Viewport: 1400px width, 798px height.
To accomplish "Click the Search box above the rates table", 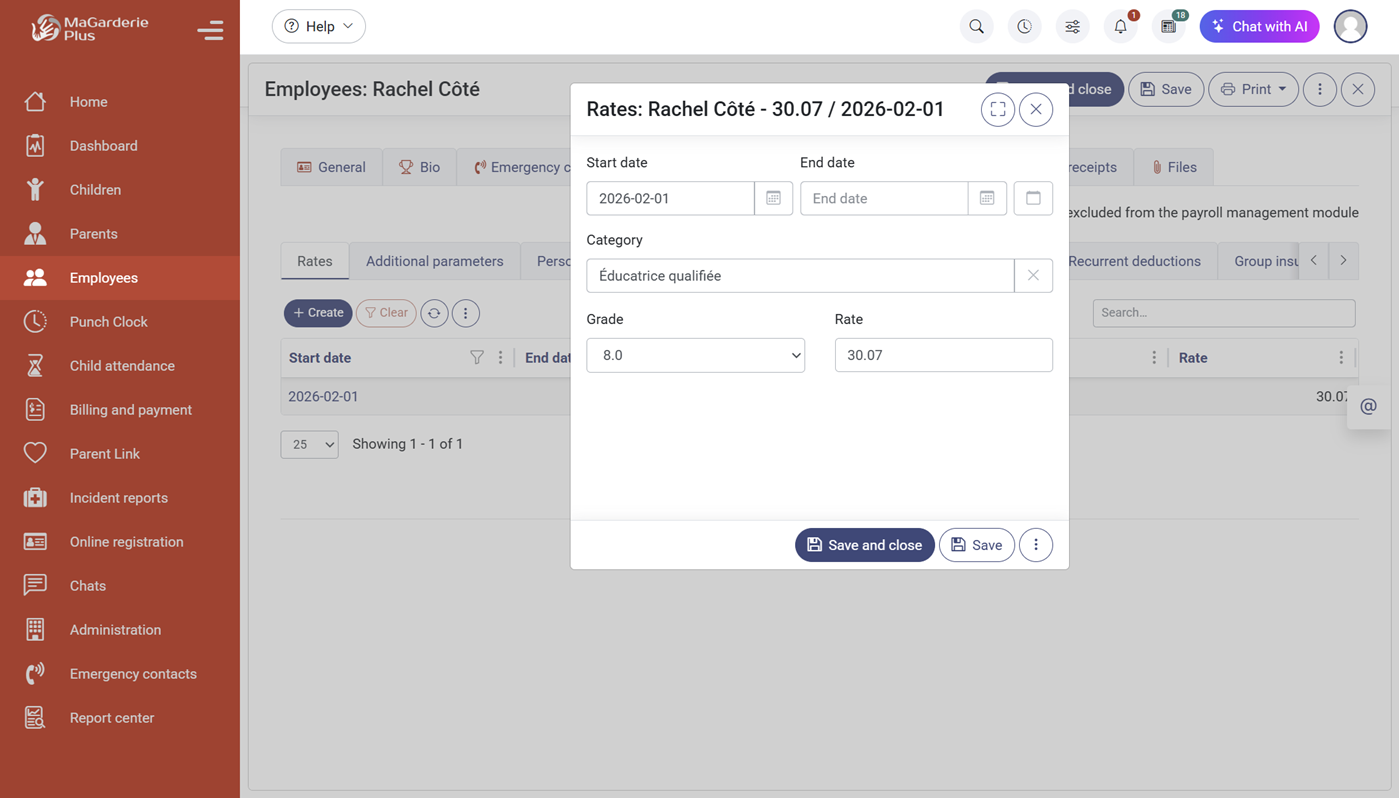I will (x=1224, y=313).
